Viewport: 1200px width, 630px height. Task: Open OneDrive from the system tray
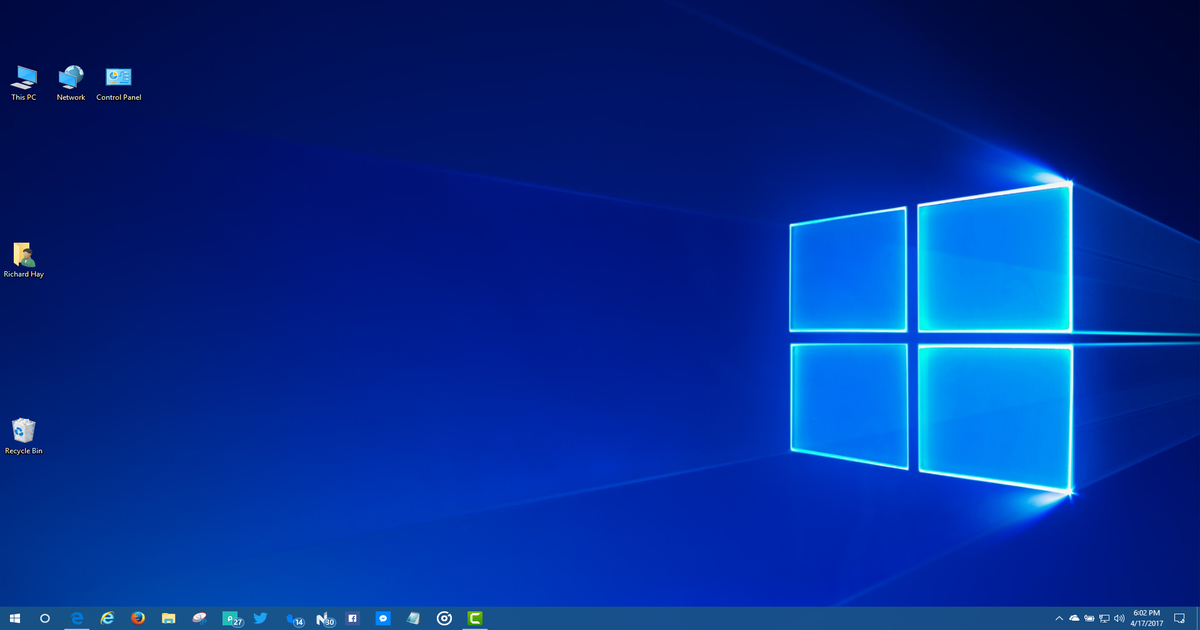(x=1073, y=619)
